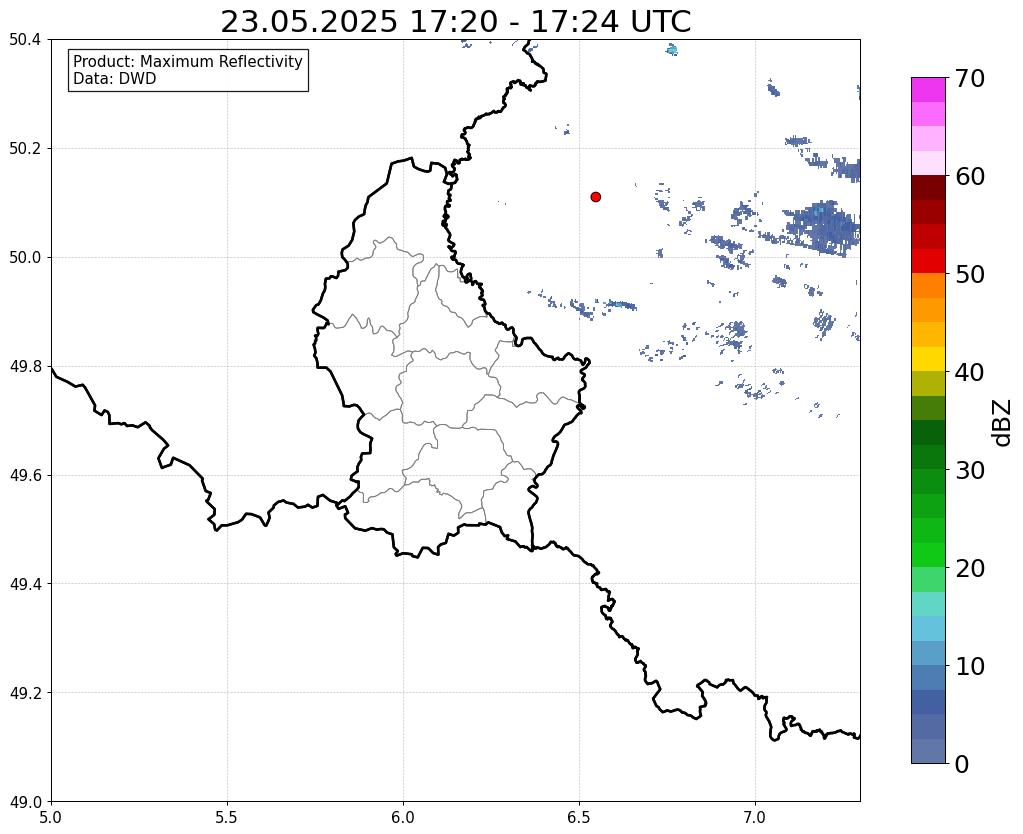Screen dimensions: 1023x834
Task: Click the colorbar tick label '0'
Action: coord(962,764)
